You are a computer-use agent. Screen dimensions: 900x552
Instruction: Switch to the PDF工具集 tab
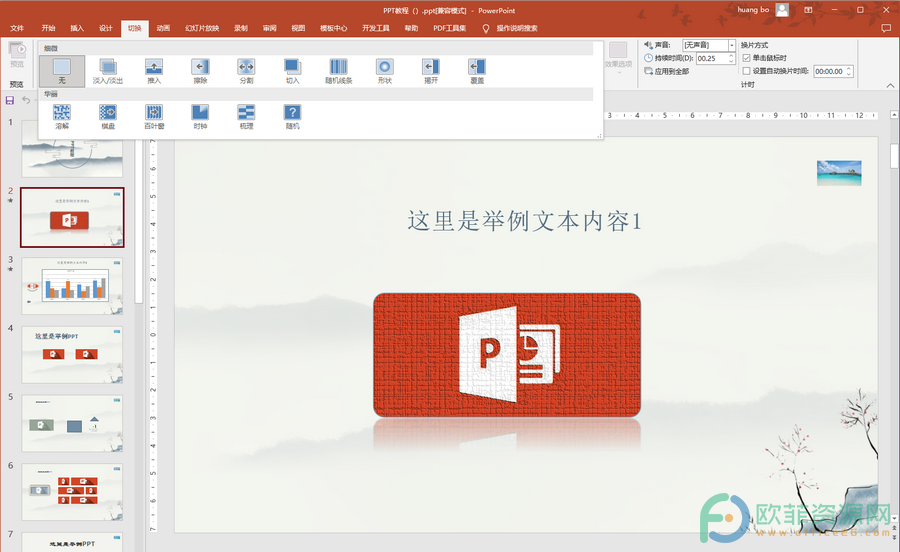pos(449,28)
